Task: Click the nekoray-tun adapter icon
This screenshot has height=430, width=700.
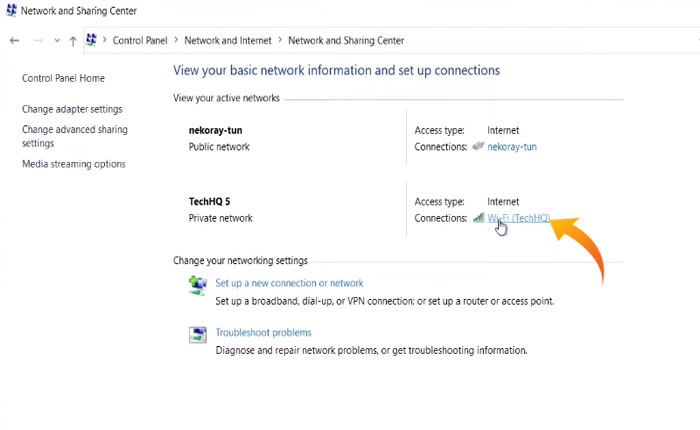Action: (478, 147)
